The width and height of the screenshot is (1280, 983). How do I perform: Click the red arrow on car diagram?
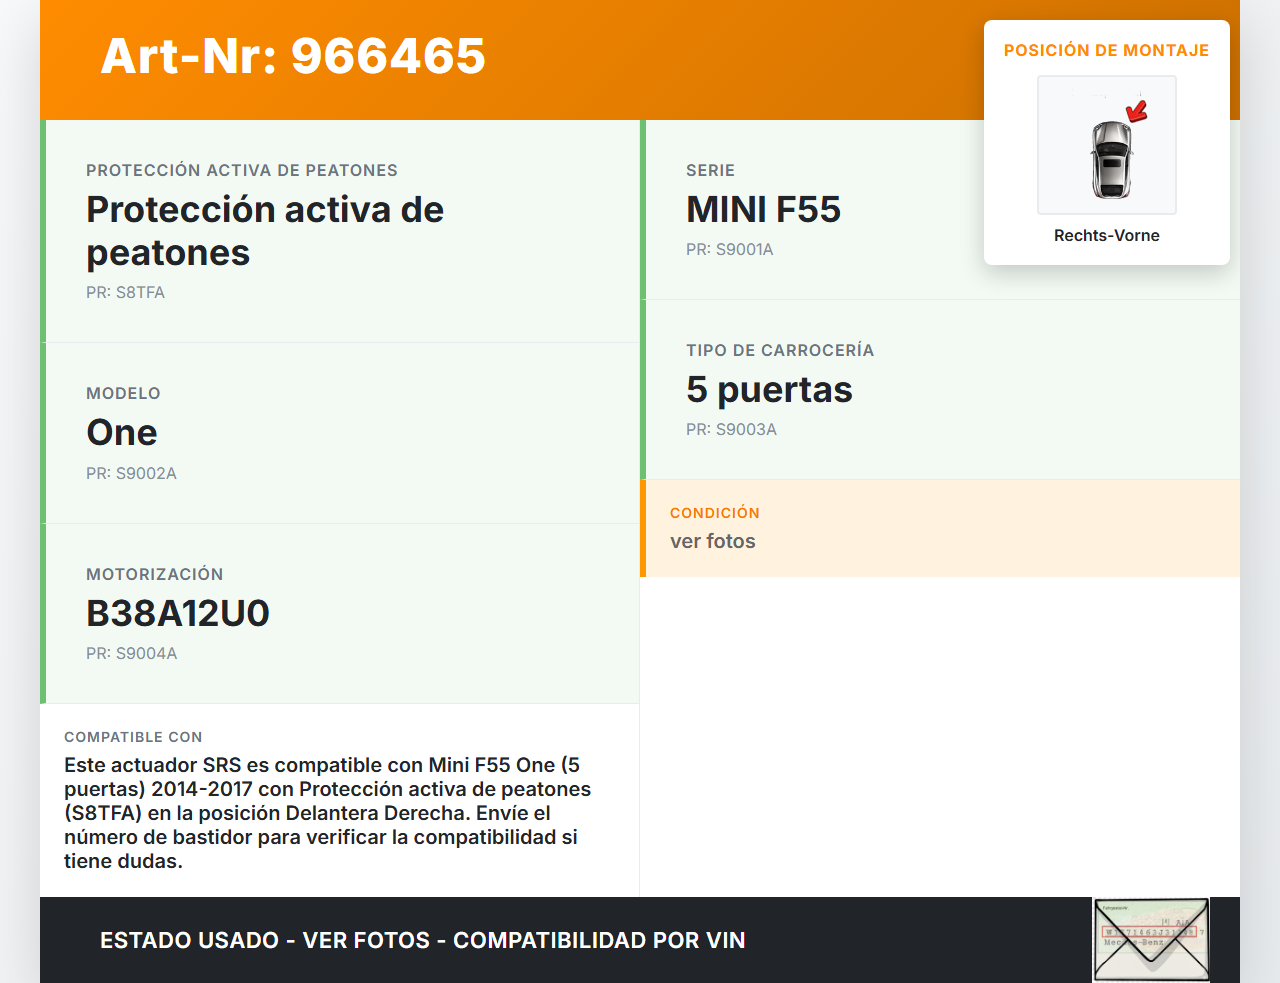coord(1137,110)
